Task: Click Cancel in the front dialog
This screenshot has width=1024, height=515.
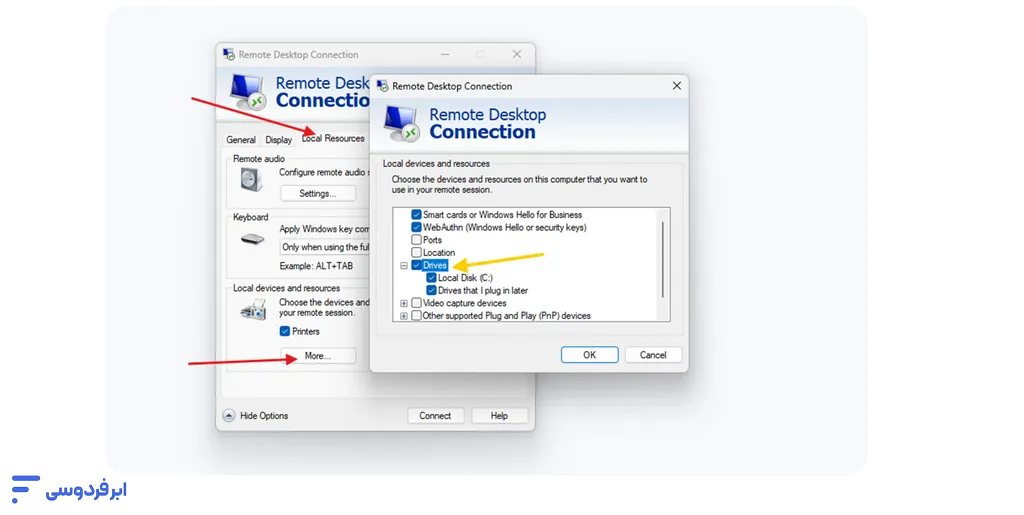Action: point(653,354)
